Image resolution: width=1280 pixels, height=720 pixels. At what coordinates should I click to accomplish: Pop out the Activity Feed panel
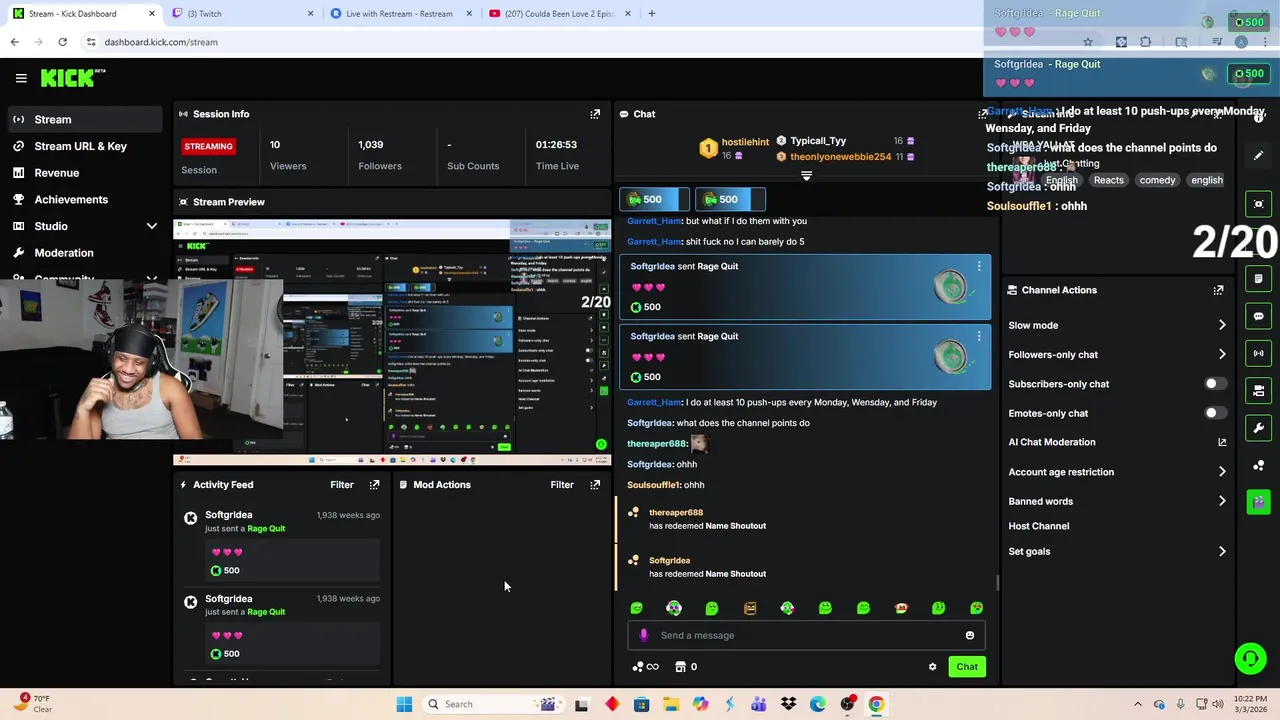tap(375, 485)
